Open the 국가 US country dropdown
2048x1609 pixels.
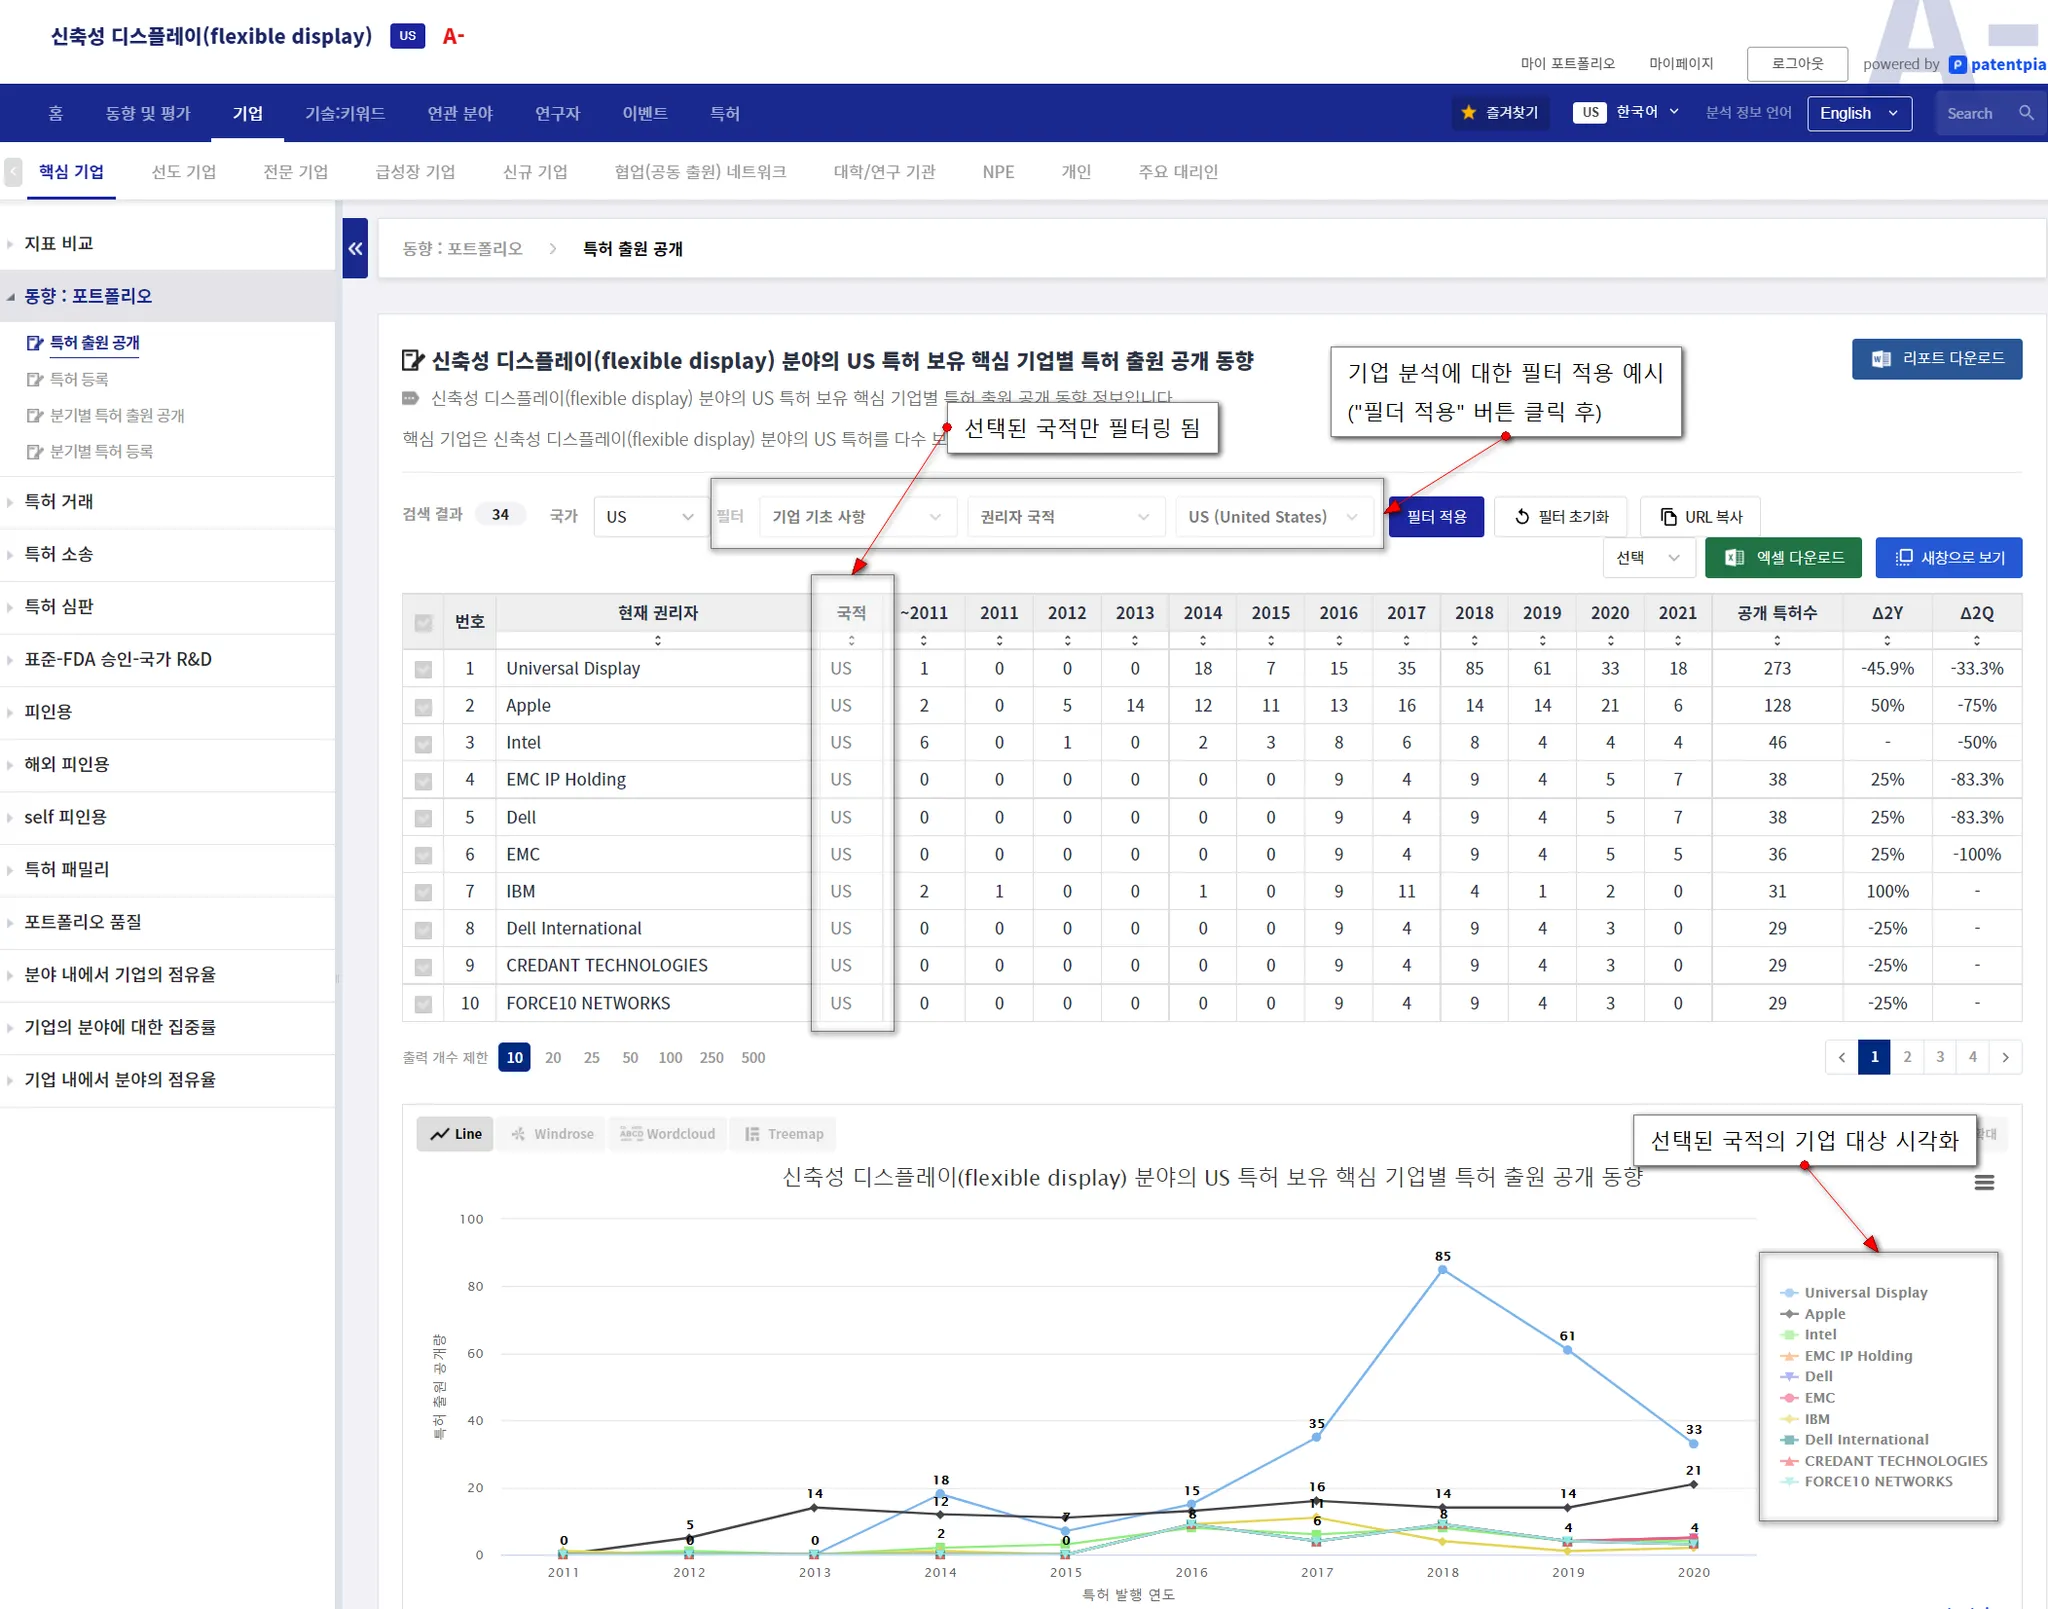649,517
